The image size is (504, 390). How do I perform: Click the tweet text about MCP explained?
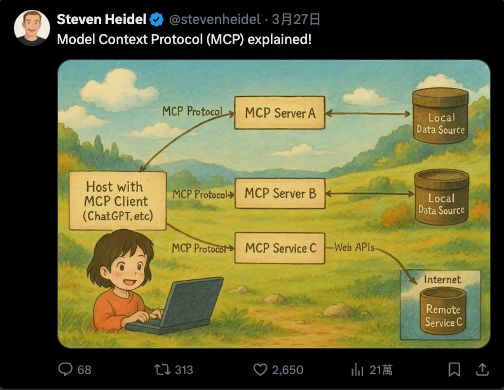(184, 39)
